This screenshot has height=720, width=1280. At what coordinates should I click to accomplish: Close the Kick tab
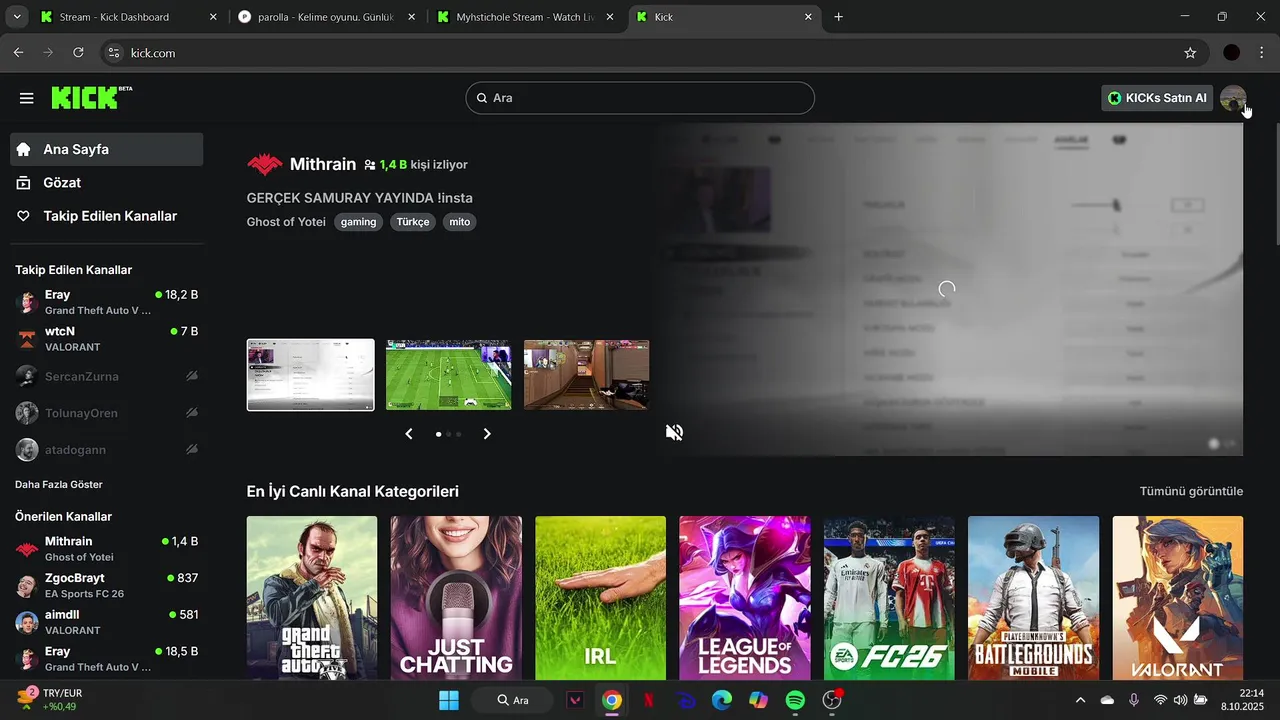point(808,17)
